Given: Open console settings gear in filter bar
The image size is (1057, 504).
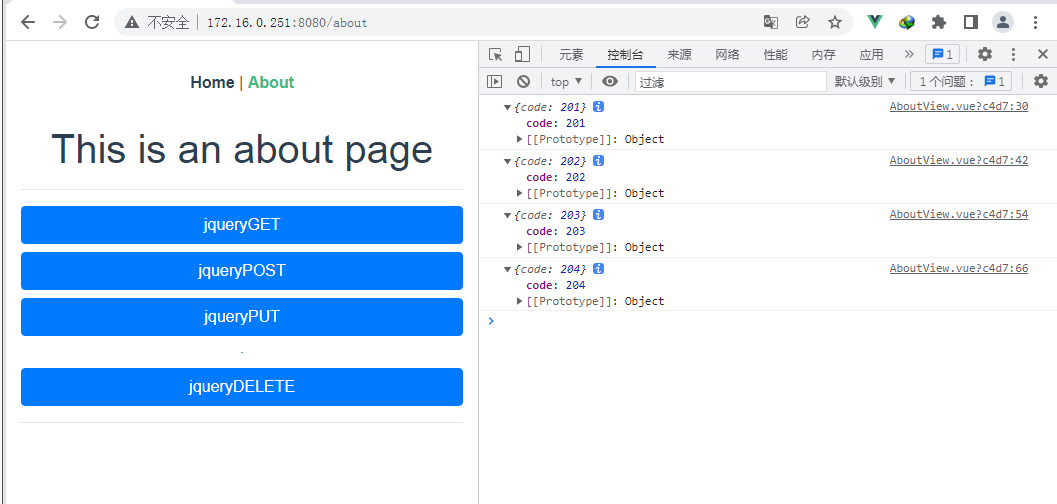Looking at the screenshot, I should point(1041,82).
